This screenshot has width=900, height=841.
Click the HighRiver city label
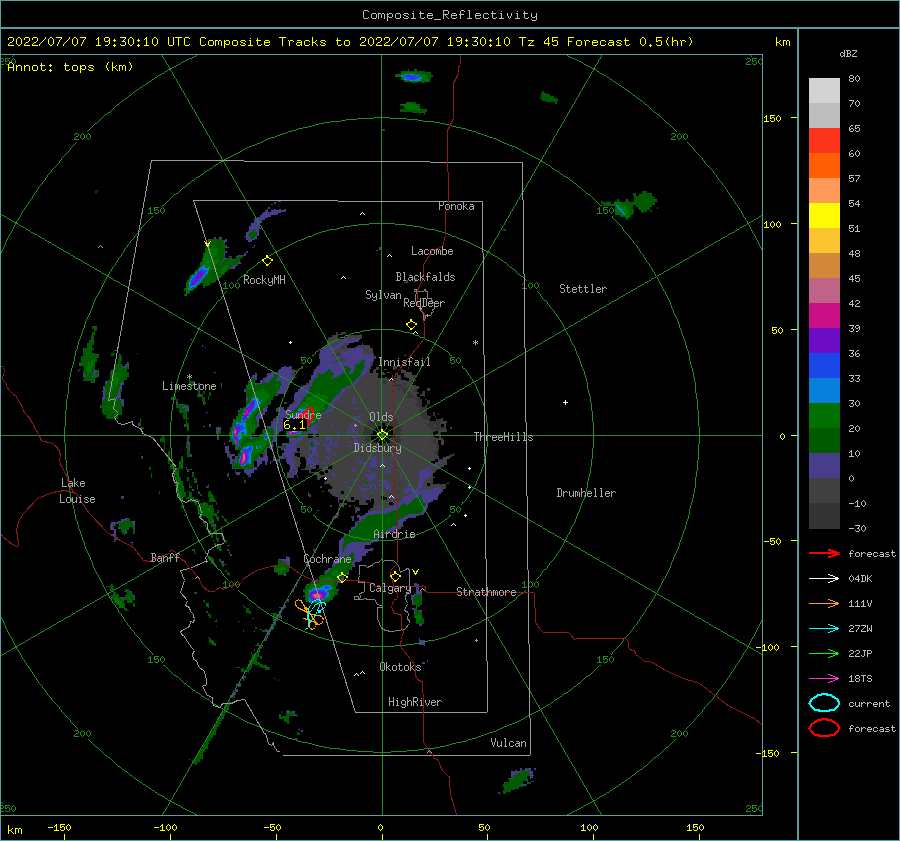coord(415,702)
